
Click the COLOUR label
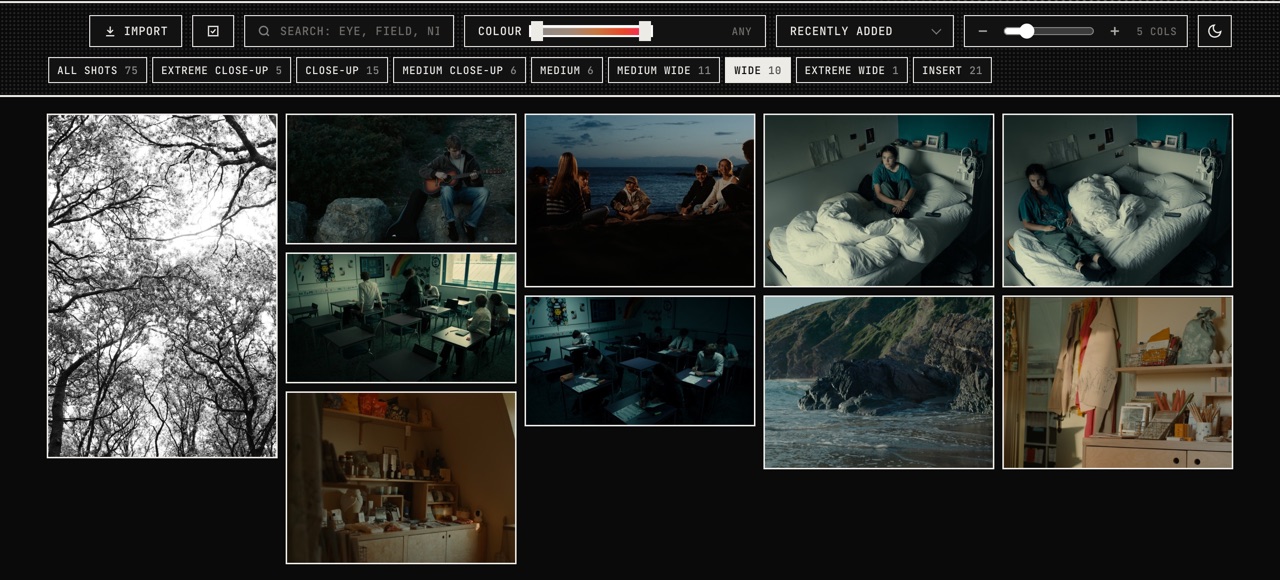click(500, 31)
